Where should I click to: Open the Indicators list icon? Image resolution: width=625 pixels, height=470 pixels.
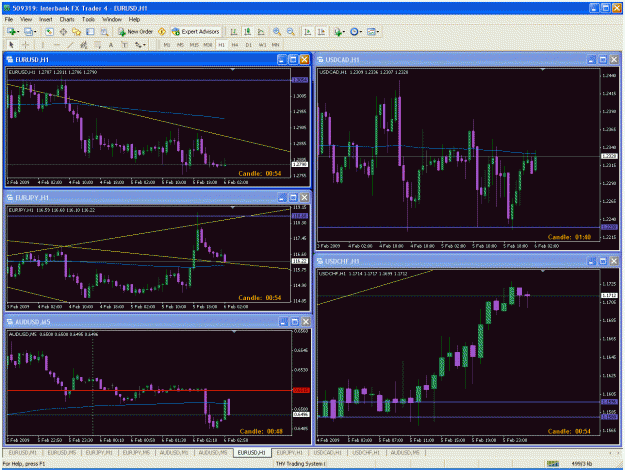click(338, 31)
